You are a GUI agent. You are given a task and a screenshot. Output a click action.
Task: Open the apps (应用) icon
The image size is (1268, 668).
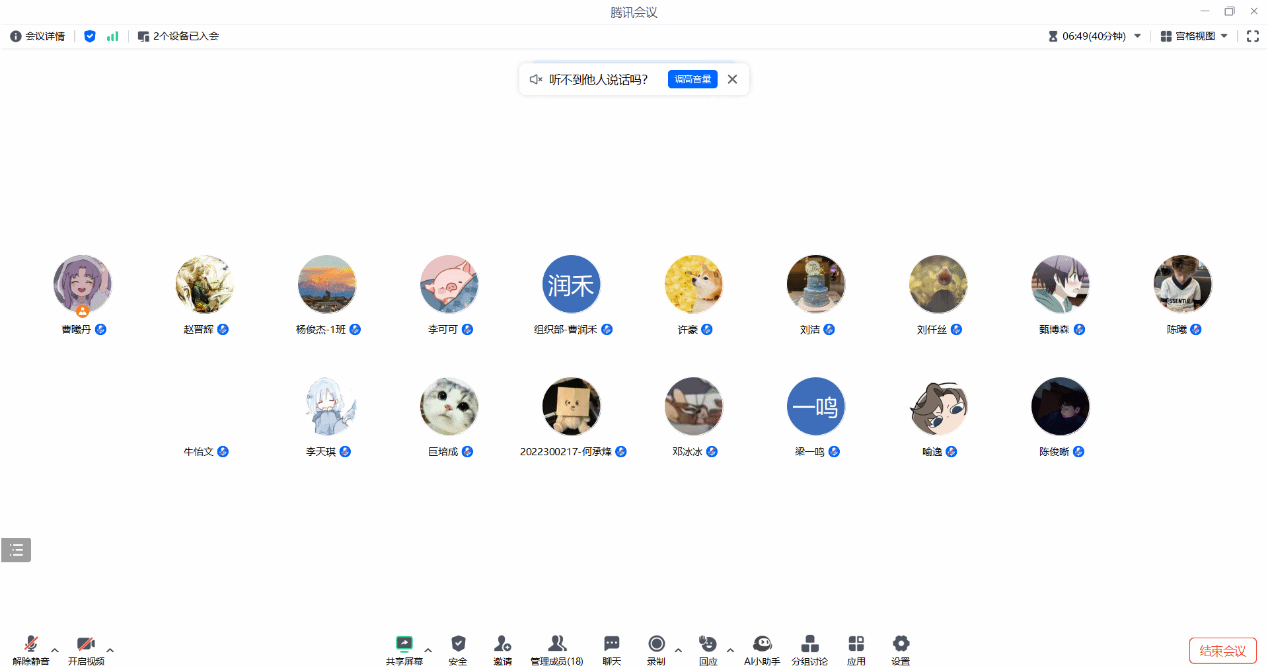tap(856, 645)
